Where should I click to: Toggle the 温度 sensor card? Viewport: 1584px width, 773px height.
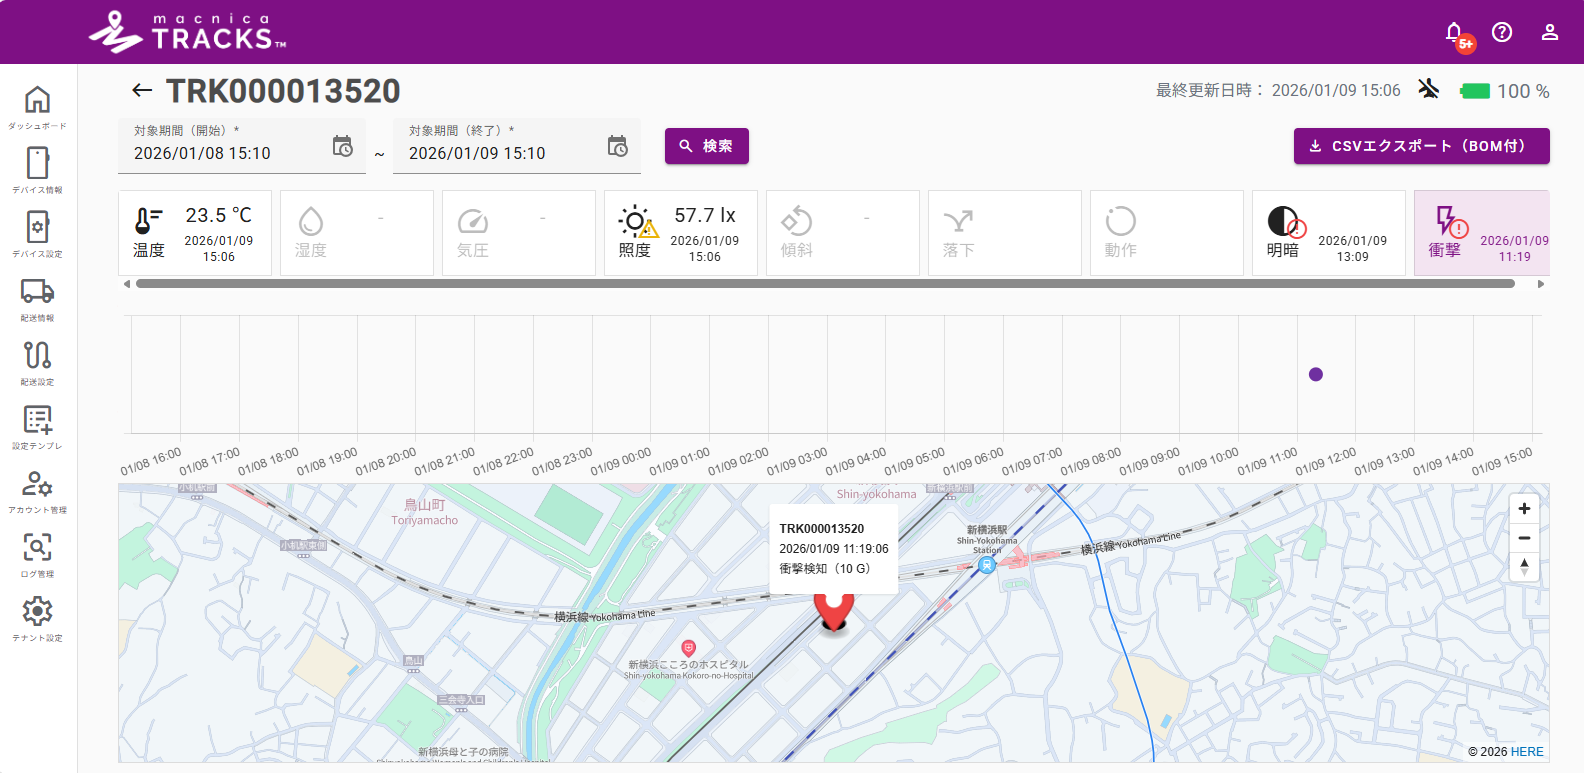pos(195,233)
